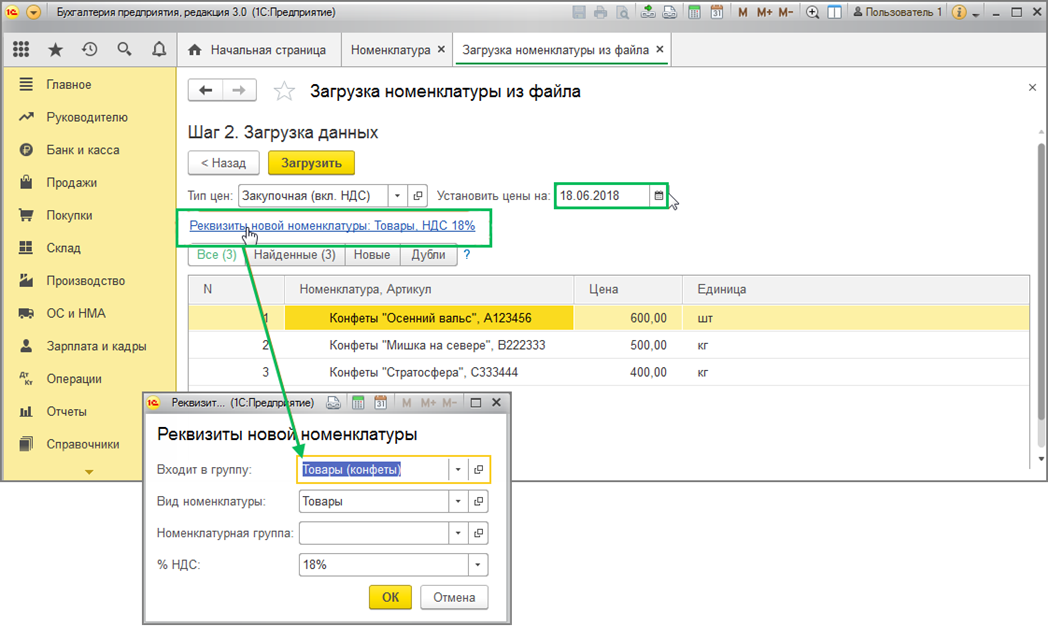Open the calculator icon in main title bar
Viewport: 1048px width, 626px height.
(x=695, y=12)
